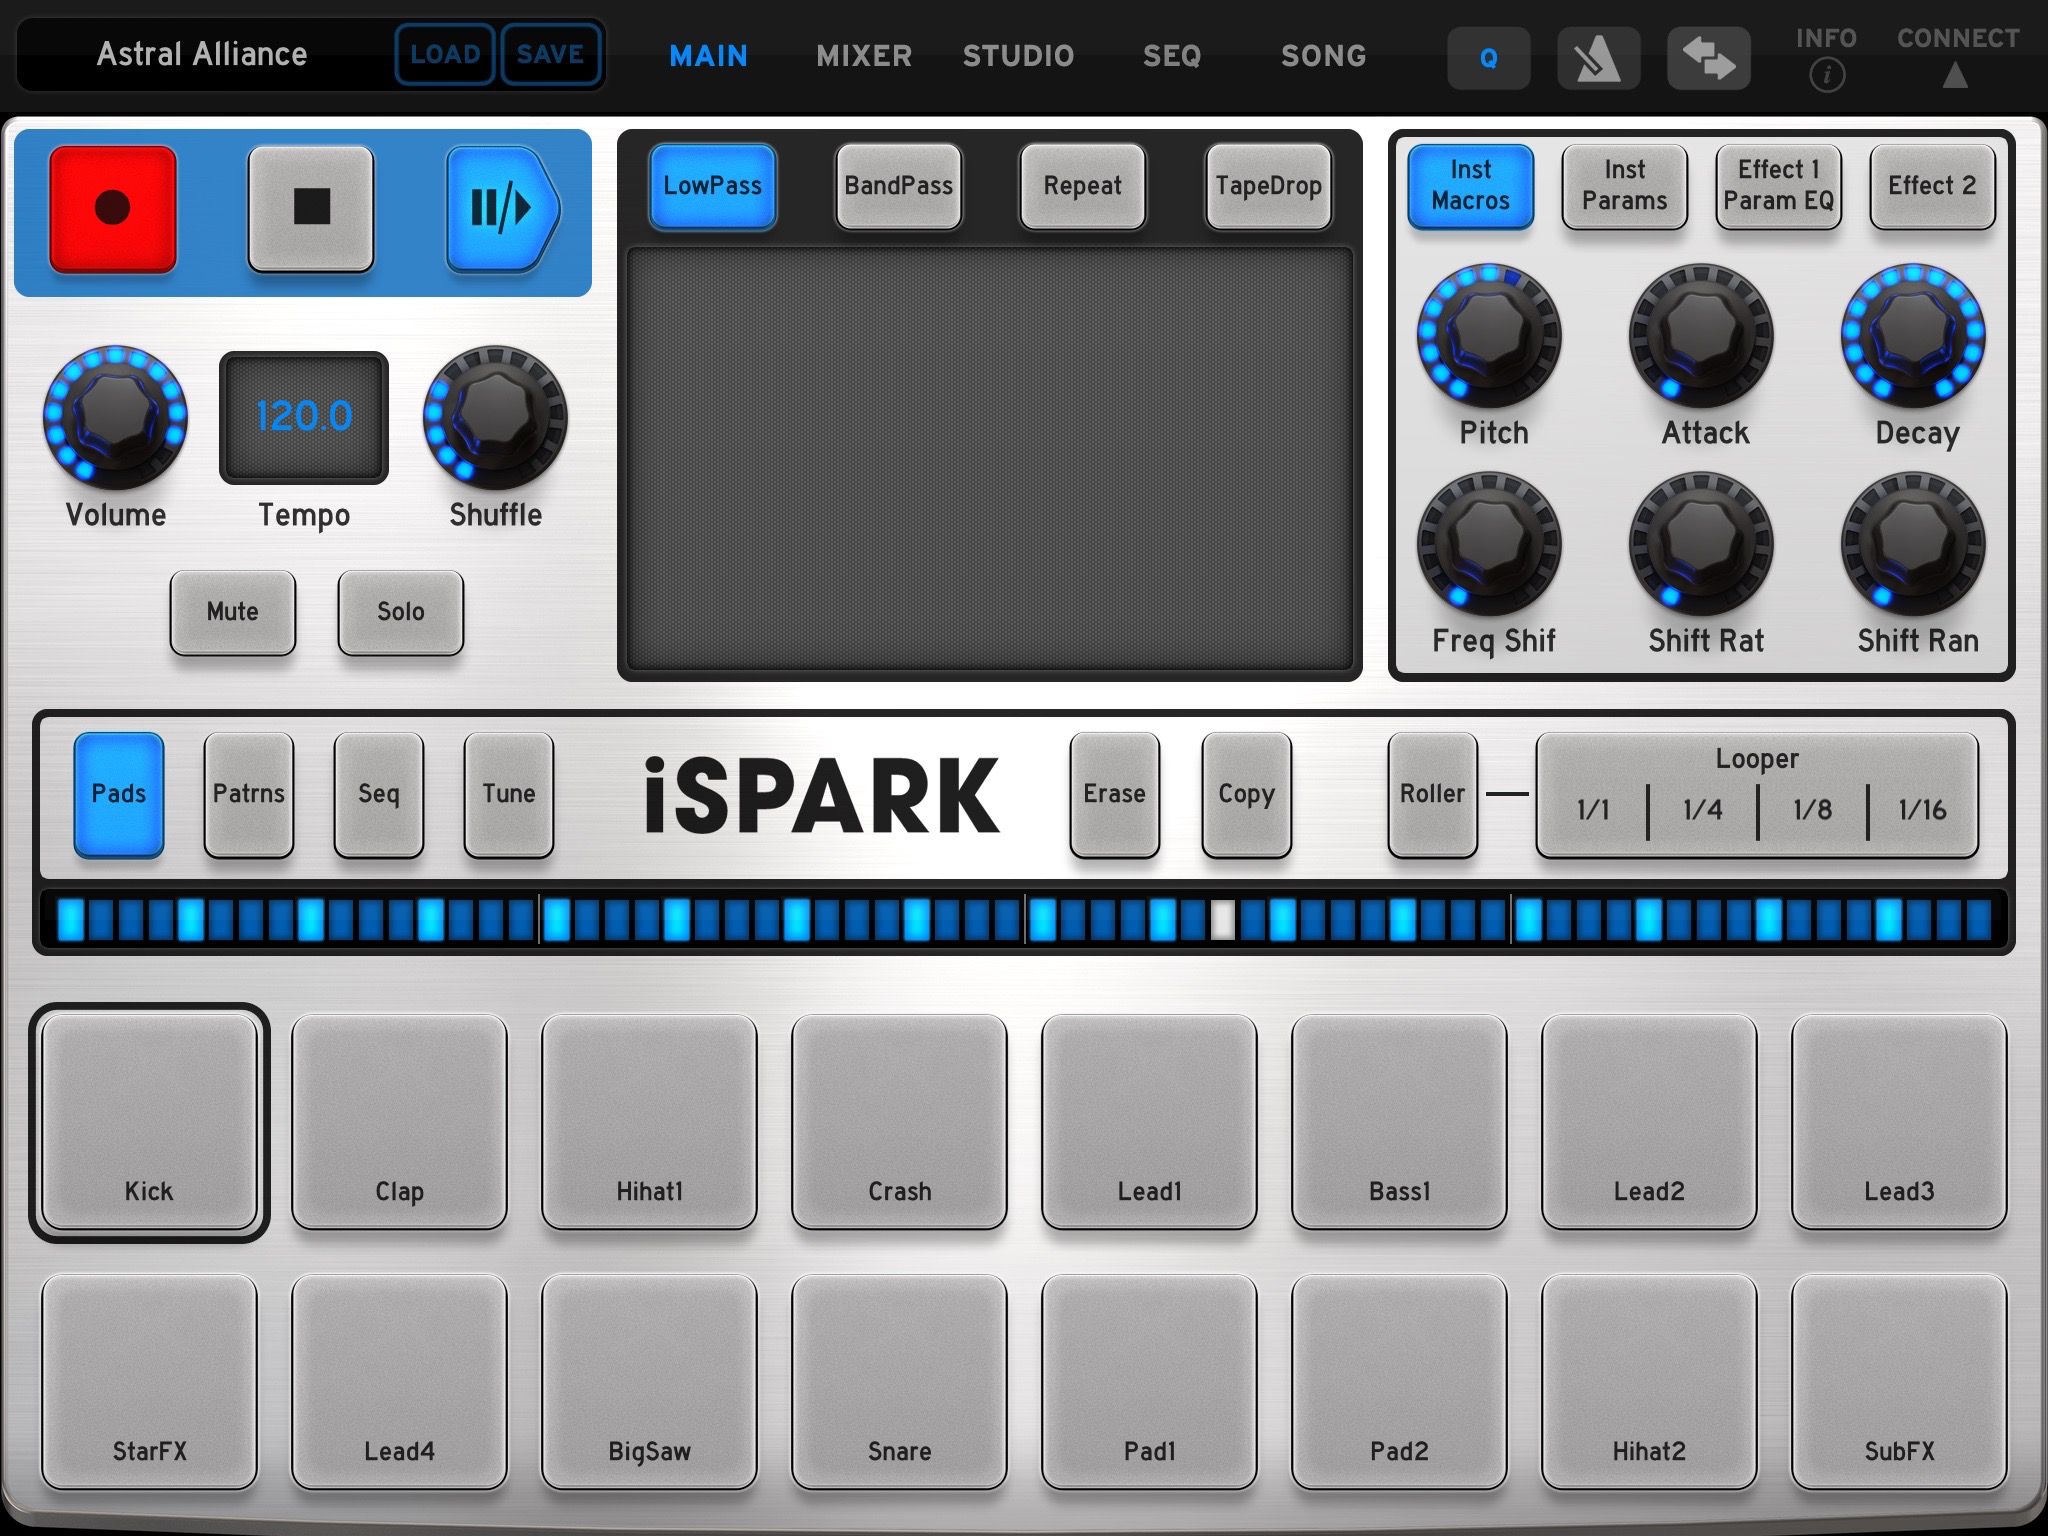Expand the CONNECT arrow menu
The image size is (2048, 1536).
click(x=1955, y=76)
